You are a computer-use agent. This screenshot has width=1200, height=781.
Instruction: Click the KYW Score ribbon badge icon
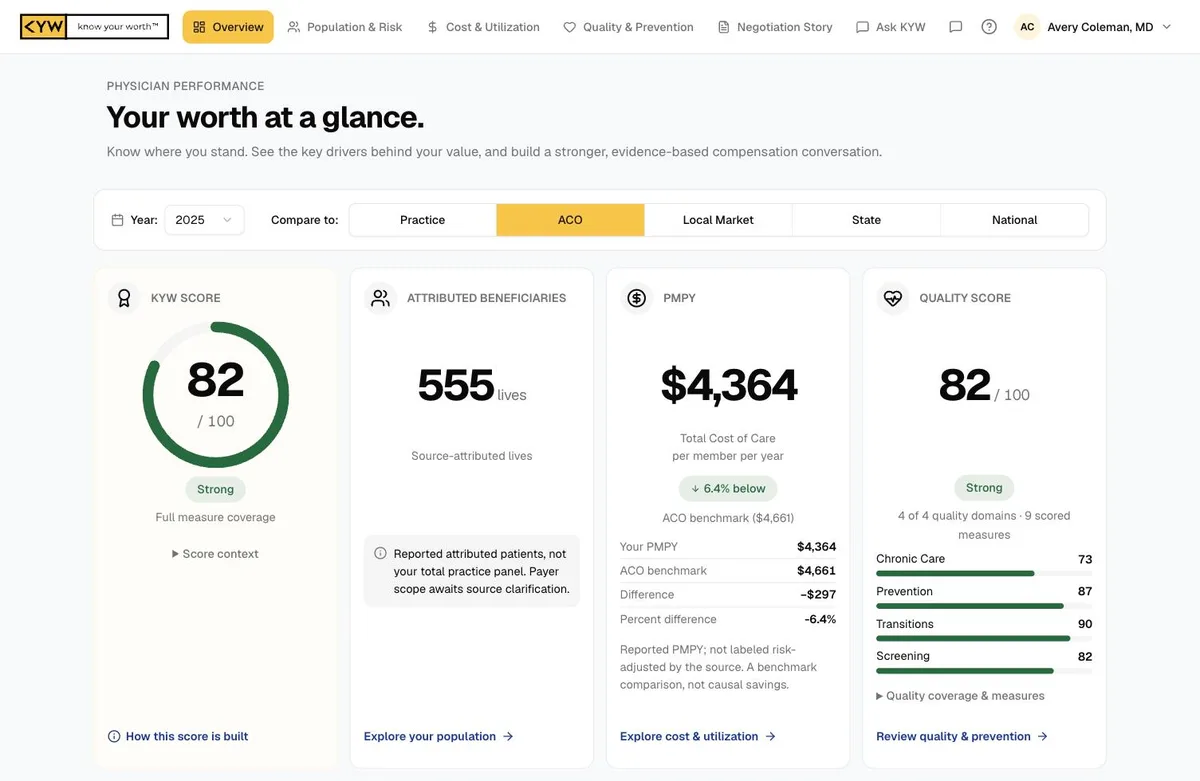coord(124,298)
